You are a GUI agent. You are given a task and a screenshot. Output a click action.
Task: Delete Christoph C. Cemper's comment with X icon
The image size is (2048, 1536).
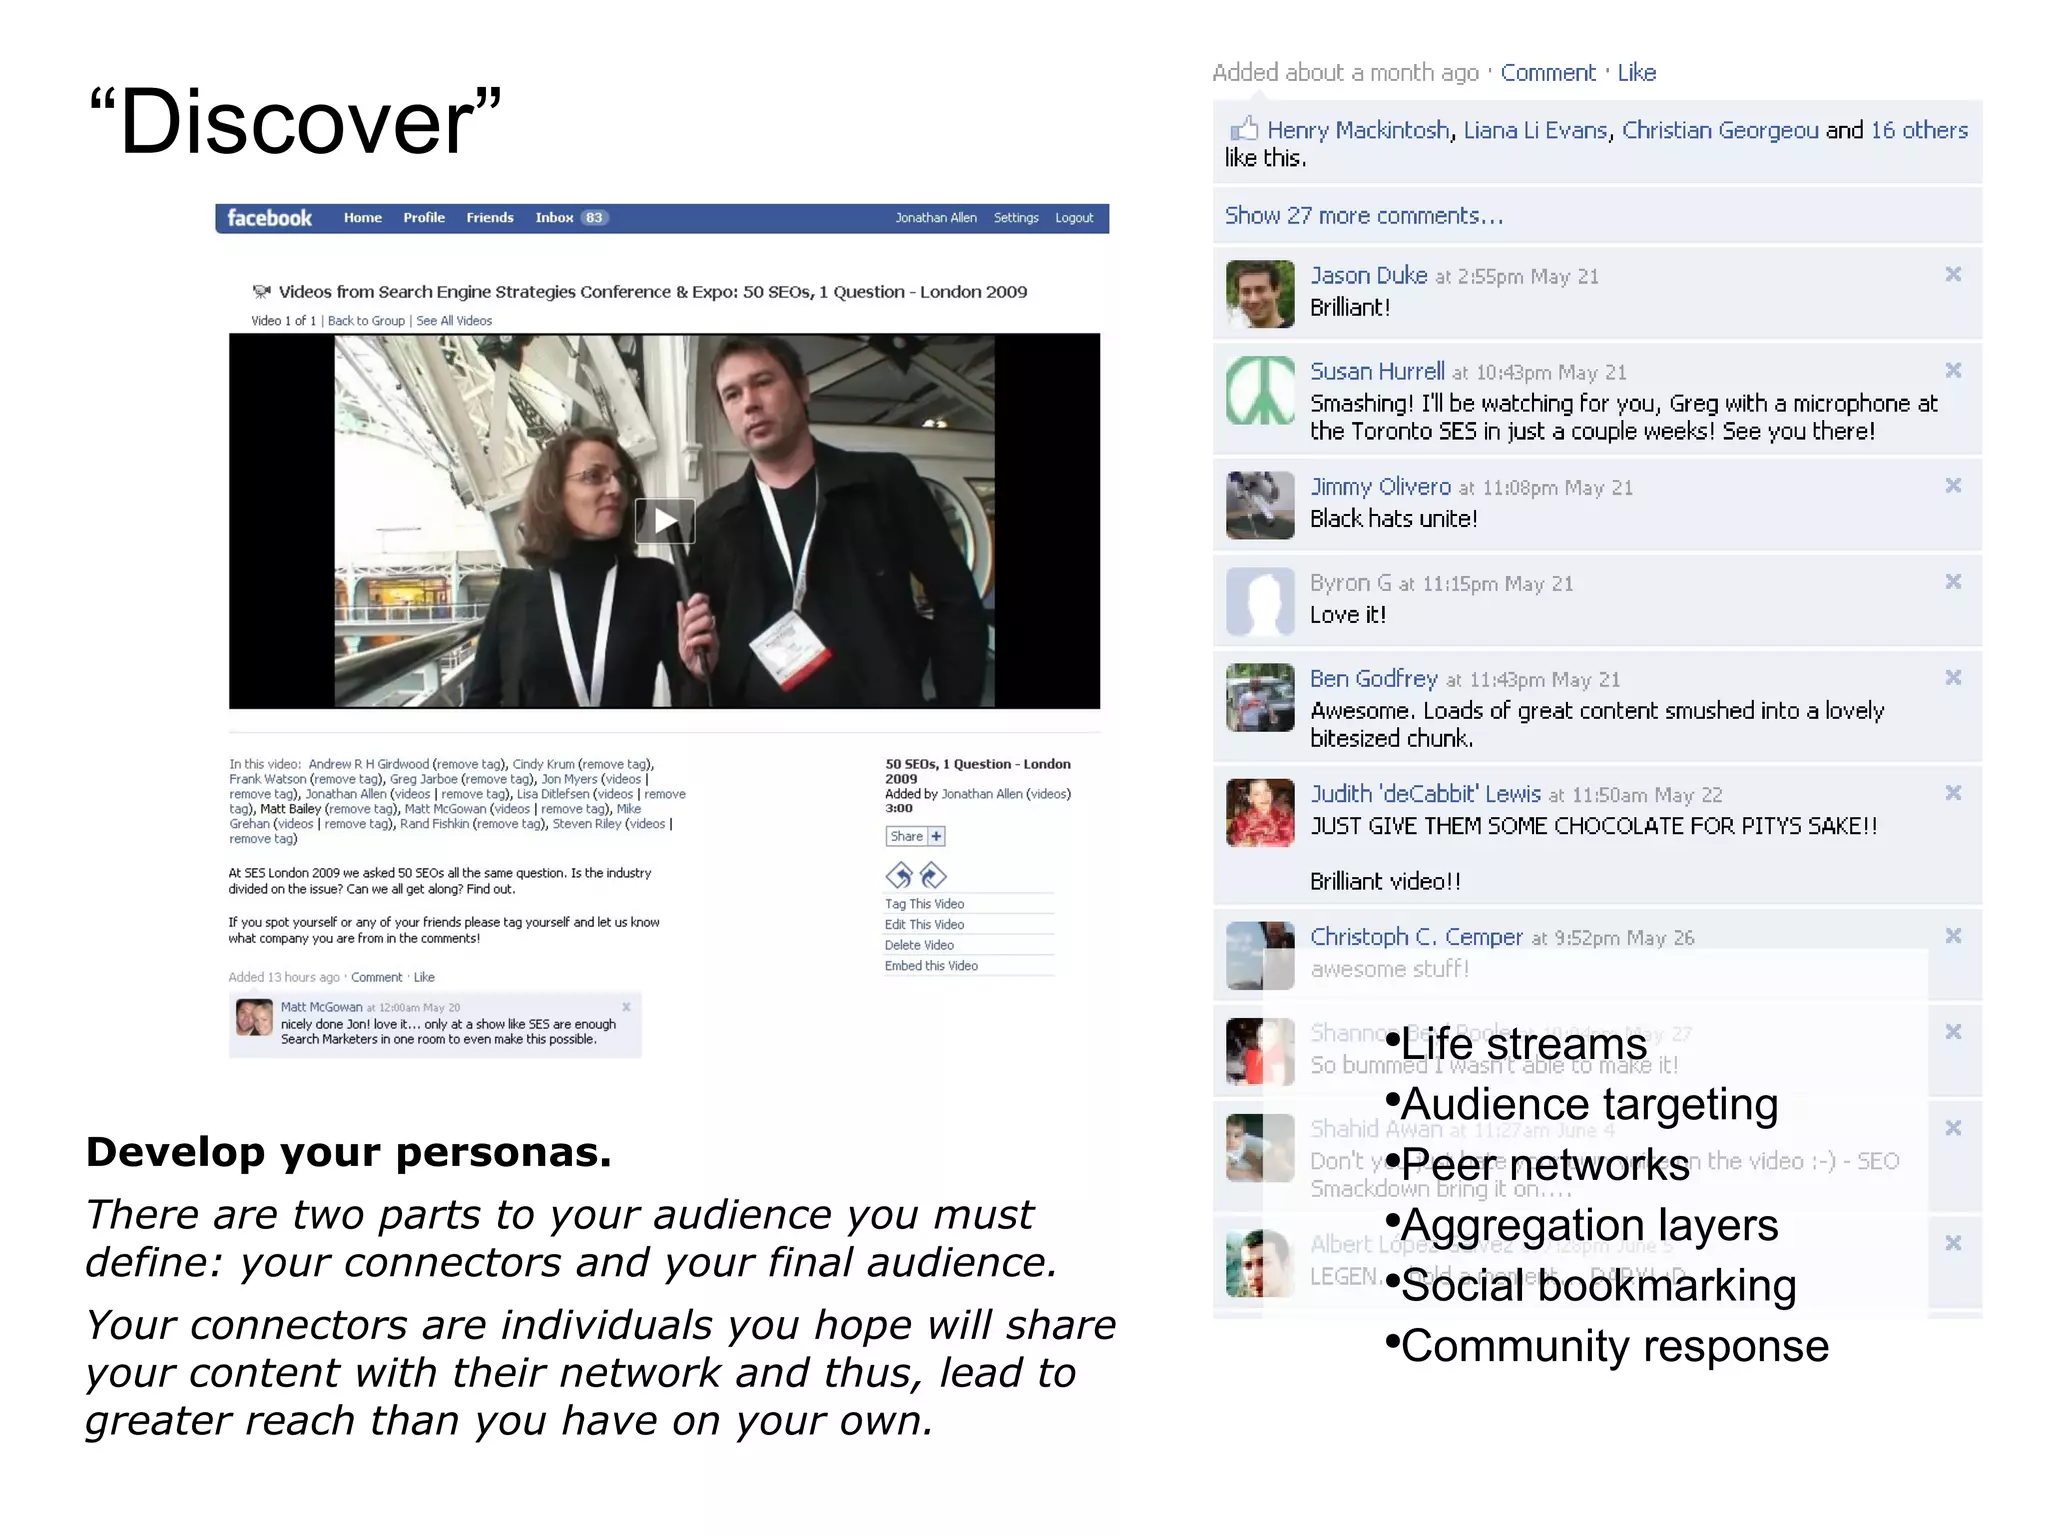click(x=1953, y=935)
